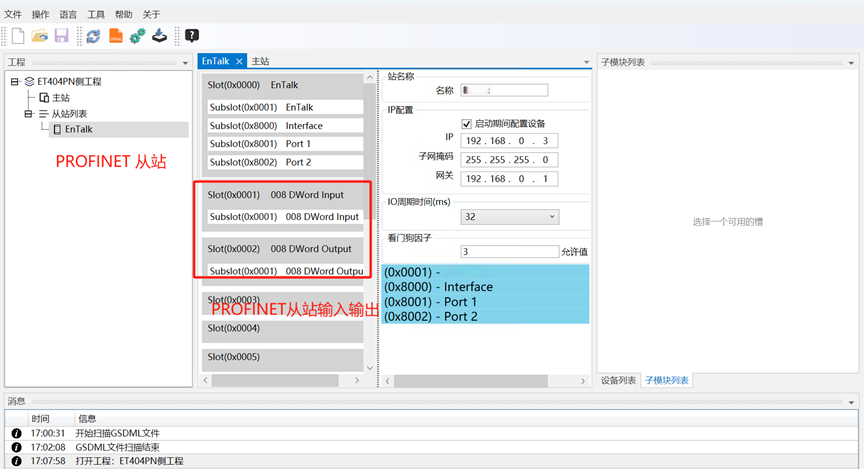
Task: Open the green gears configuration icon
Action: pyautogui.click(x=137, y=36)
